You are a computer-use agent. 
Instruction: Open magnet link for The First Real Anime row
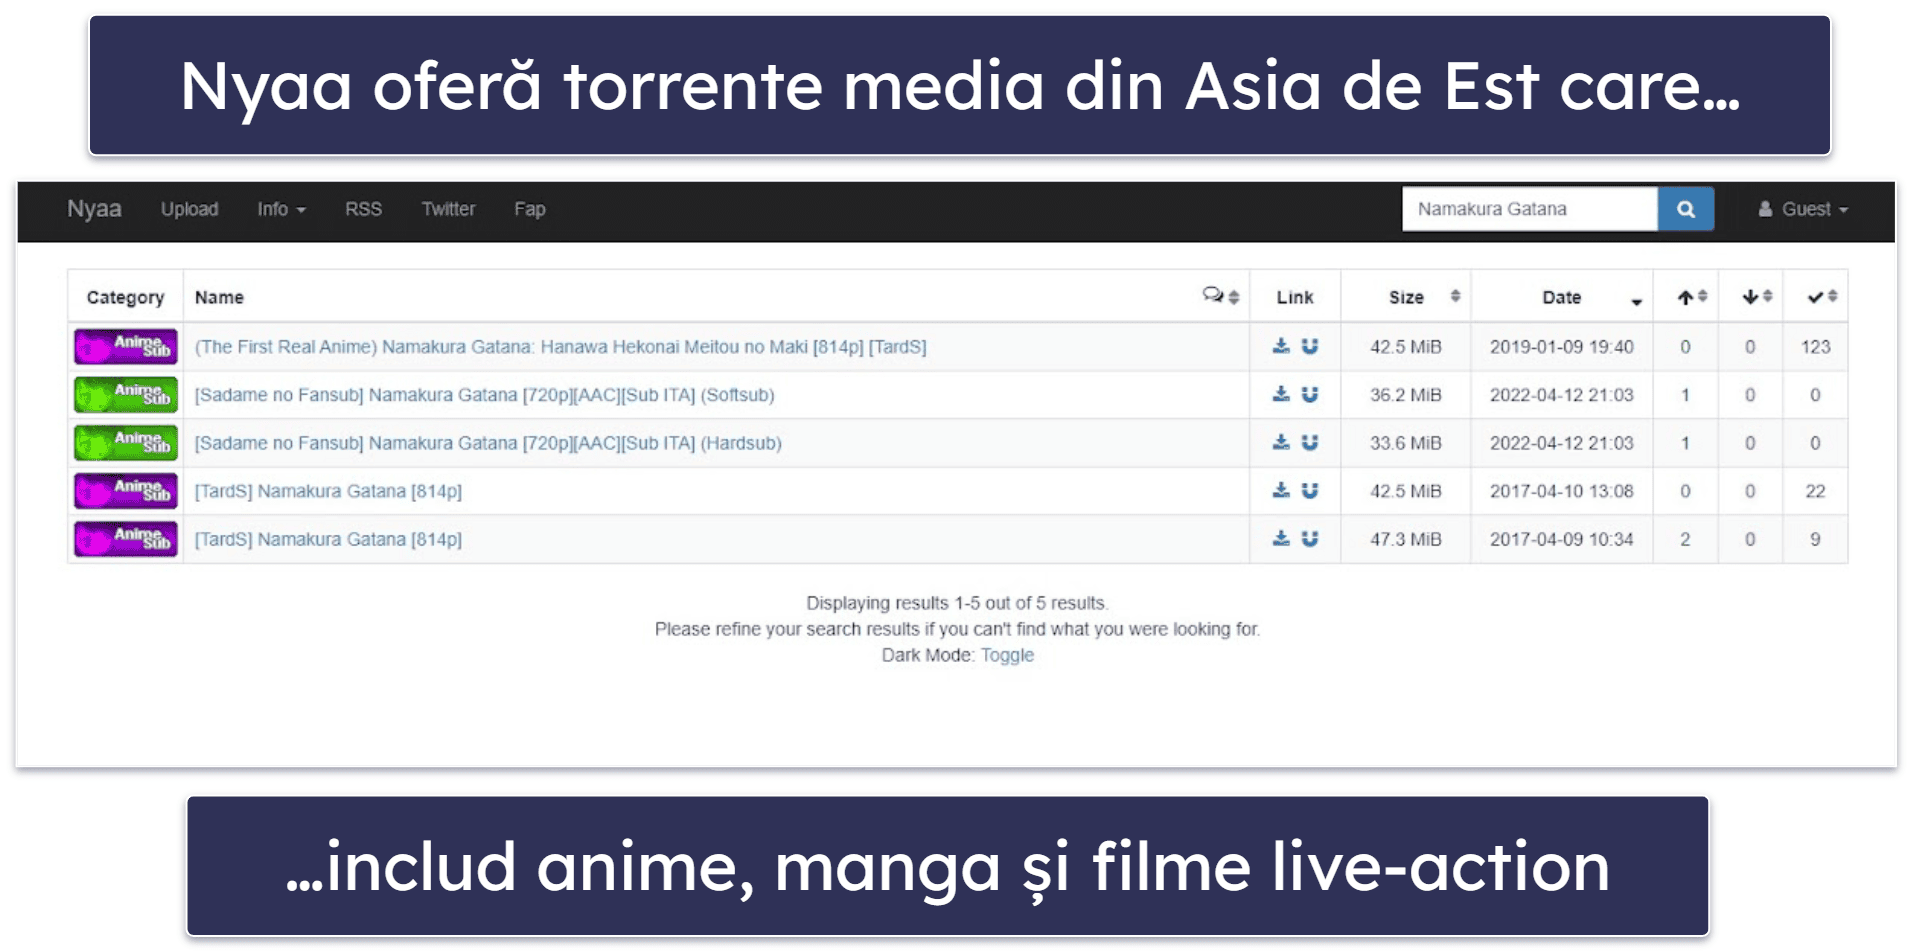click(1310, 346)
